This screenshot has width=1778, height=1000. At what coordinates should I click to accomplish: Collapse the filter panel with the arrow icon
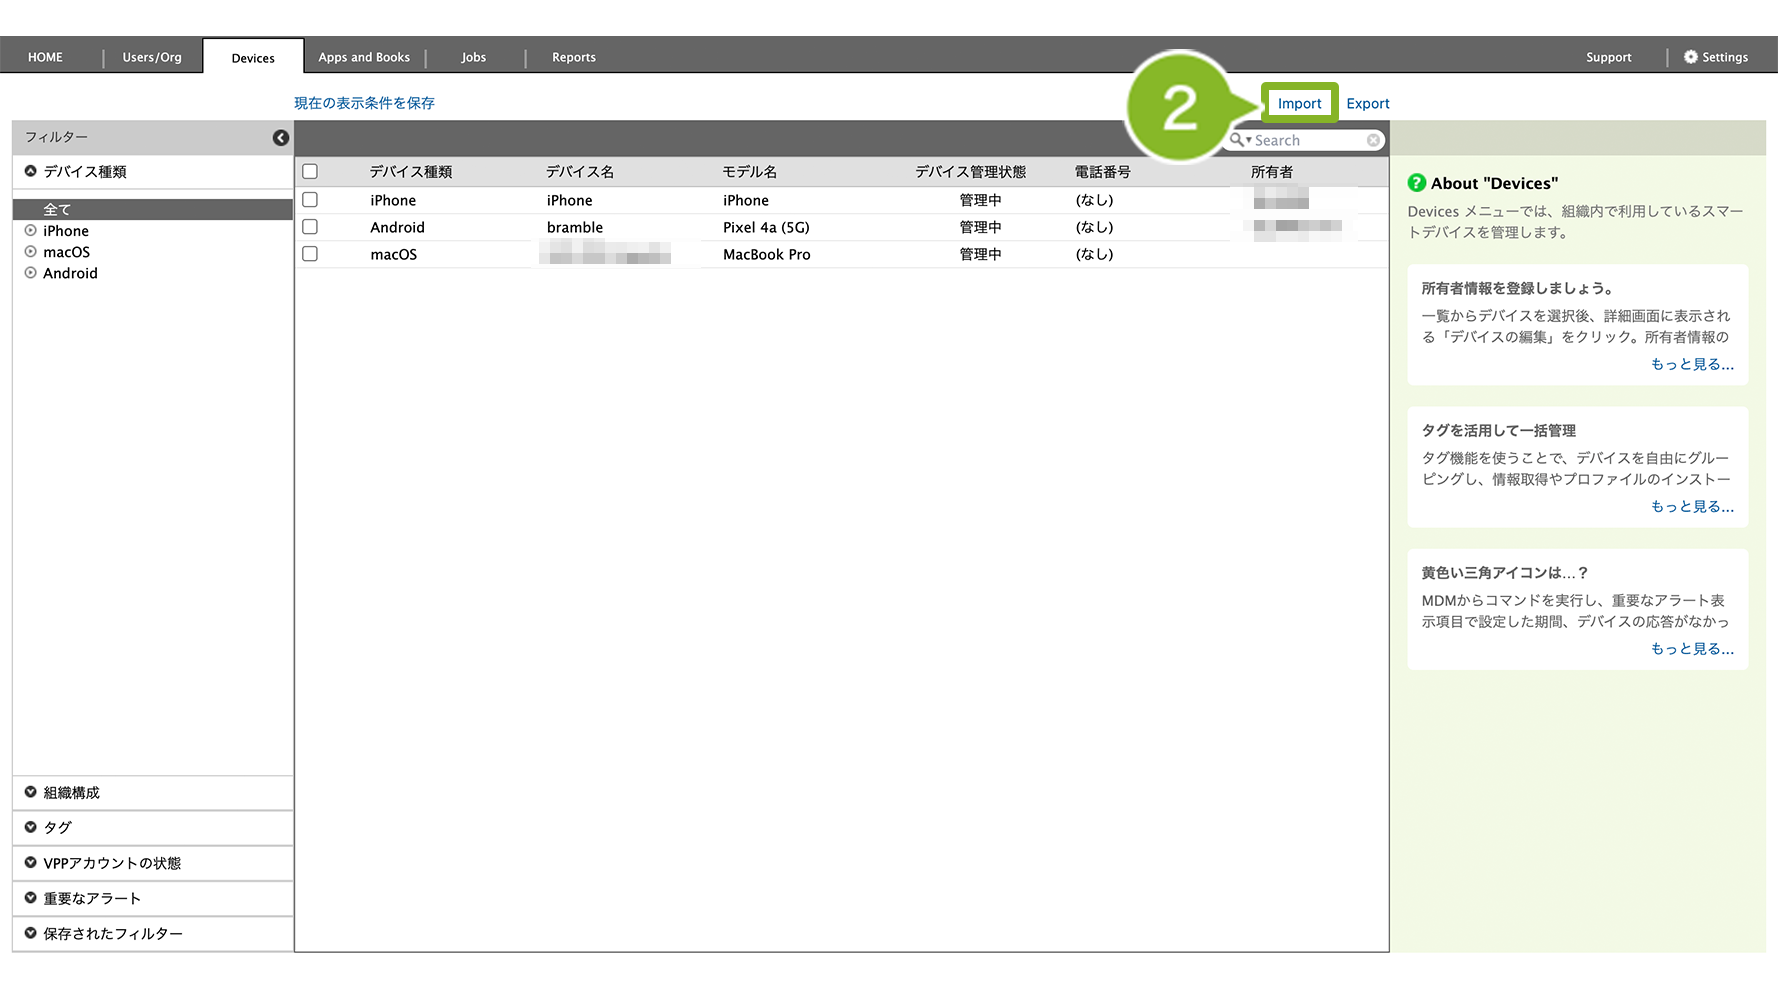pos(281,138)
